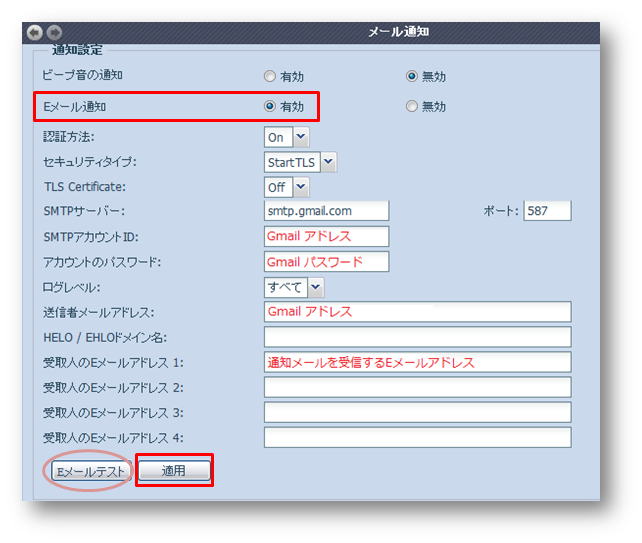This screenshot has width=642, height=543.
Task: Open the セキュリティタイプ dropdown showing StartTLS
Action: (300, 162)
